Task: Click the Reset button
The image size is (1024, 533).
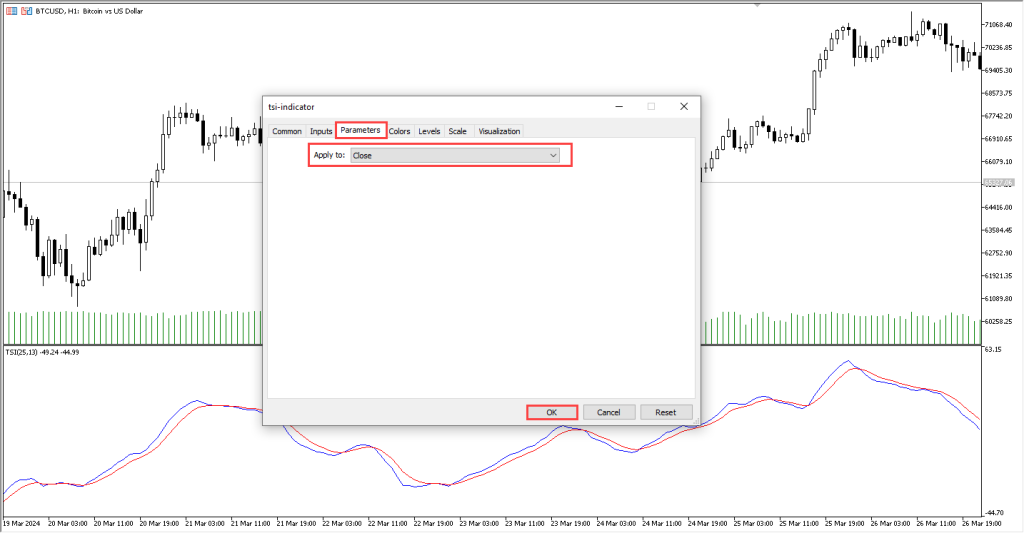Action: pyautogui.click(x=665, y=412)
